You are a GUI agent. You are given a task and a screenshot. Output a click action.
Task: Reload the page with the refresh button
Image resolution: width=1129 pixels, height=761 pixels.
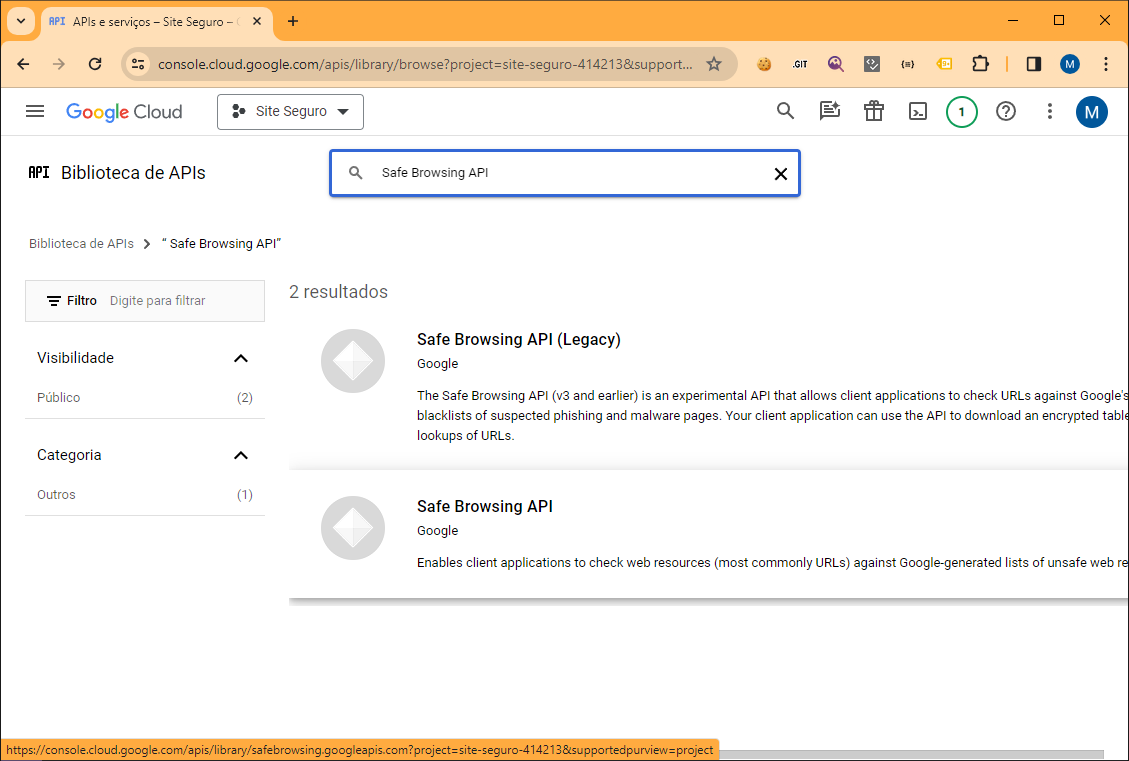(94, 64)
